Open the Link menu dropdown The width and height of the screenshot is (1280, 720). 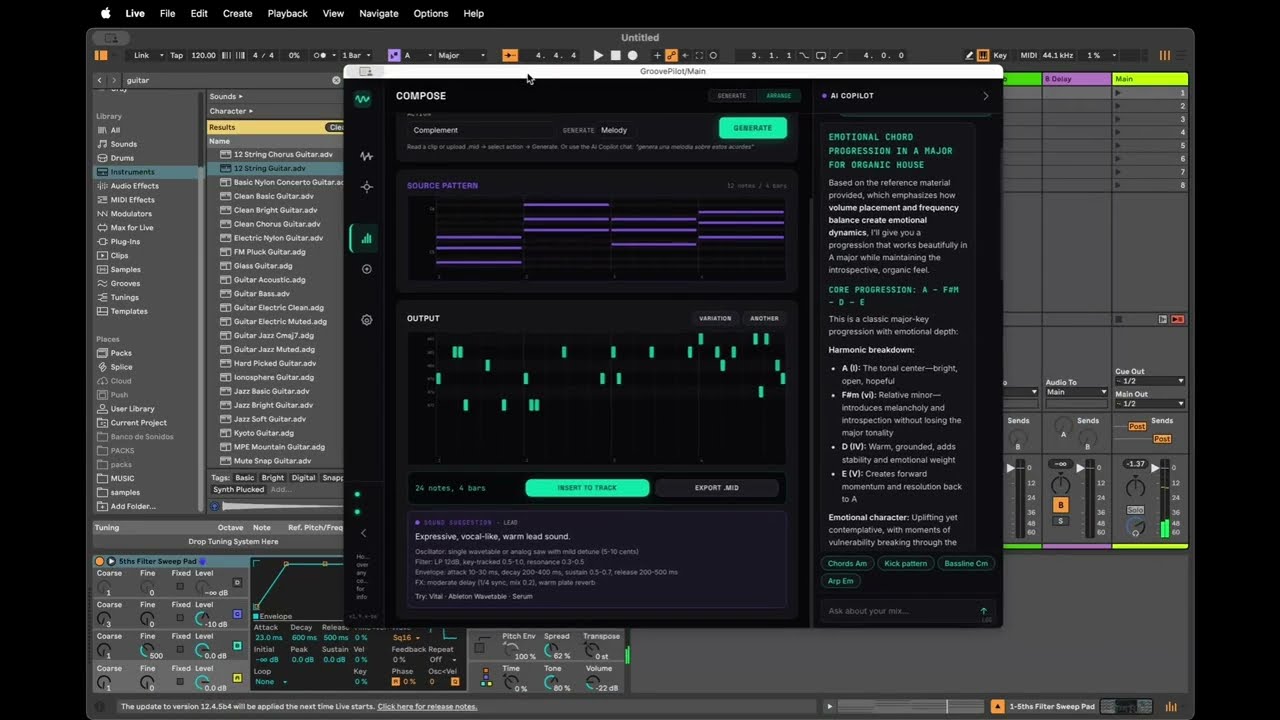145,55
